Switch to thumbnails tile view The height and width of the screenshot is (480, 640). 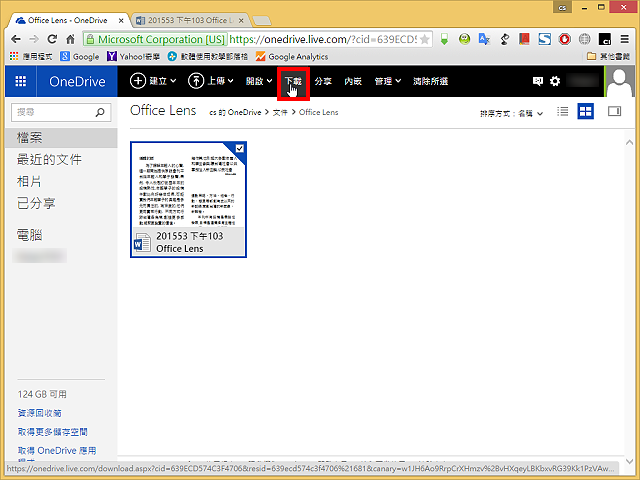coord(585,111)
